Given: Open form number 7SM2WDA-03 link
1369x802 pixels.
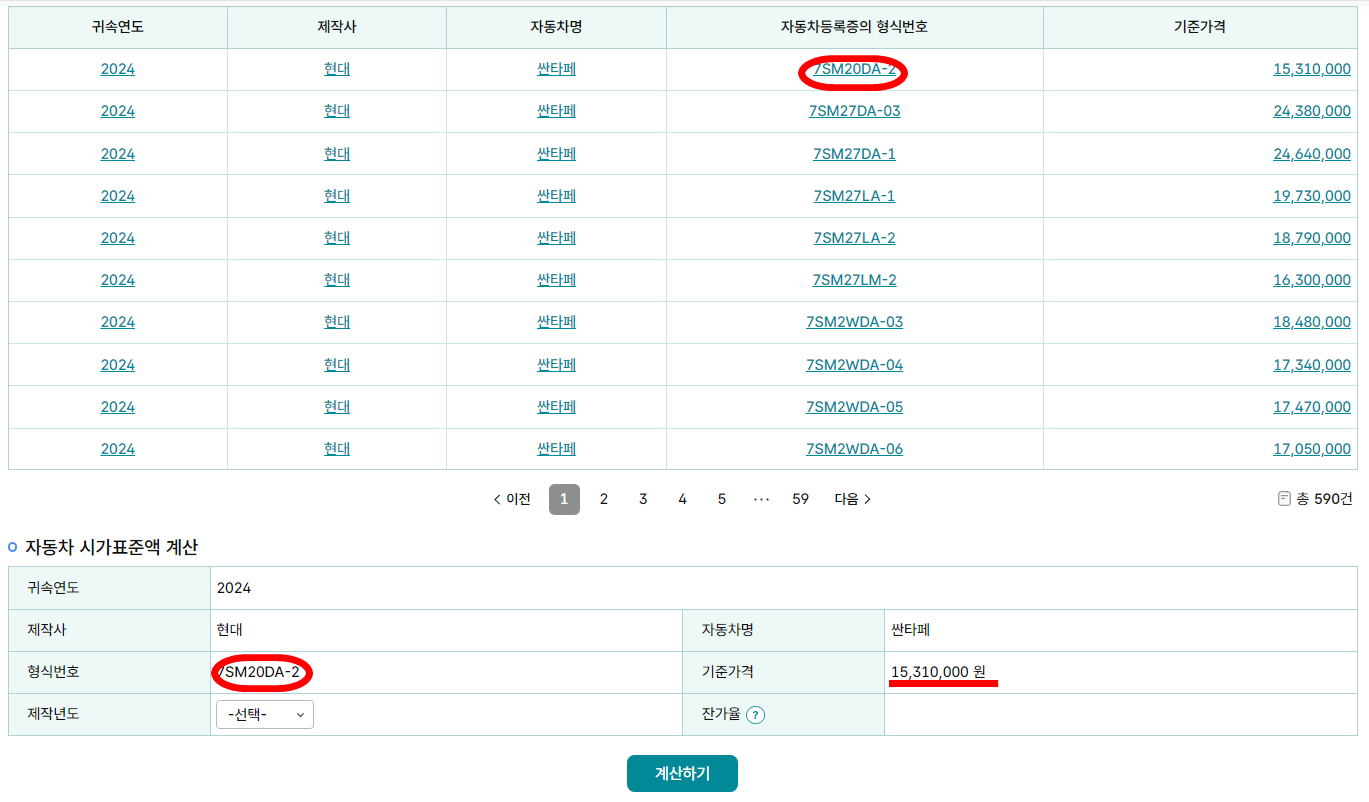Looking at the screenshot, I should point(854,322).
